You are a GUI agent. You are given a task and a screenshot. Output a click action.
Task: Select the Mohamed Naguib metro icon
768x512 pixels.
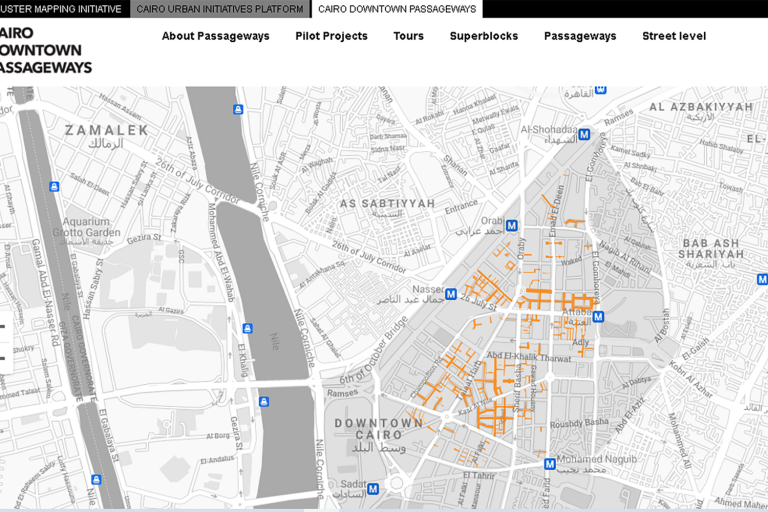coord(549,464)
